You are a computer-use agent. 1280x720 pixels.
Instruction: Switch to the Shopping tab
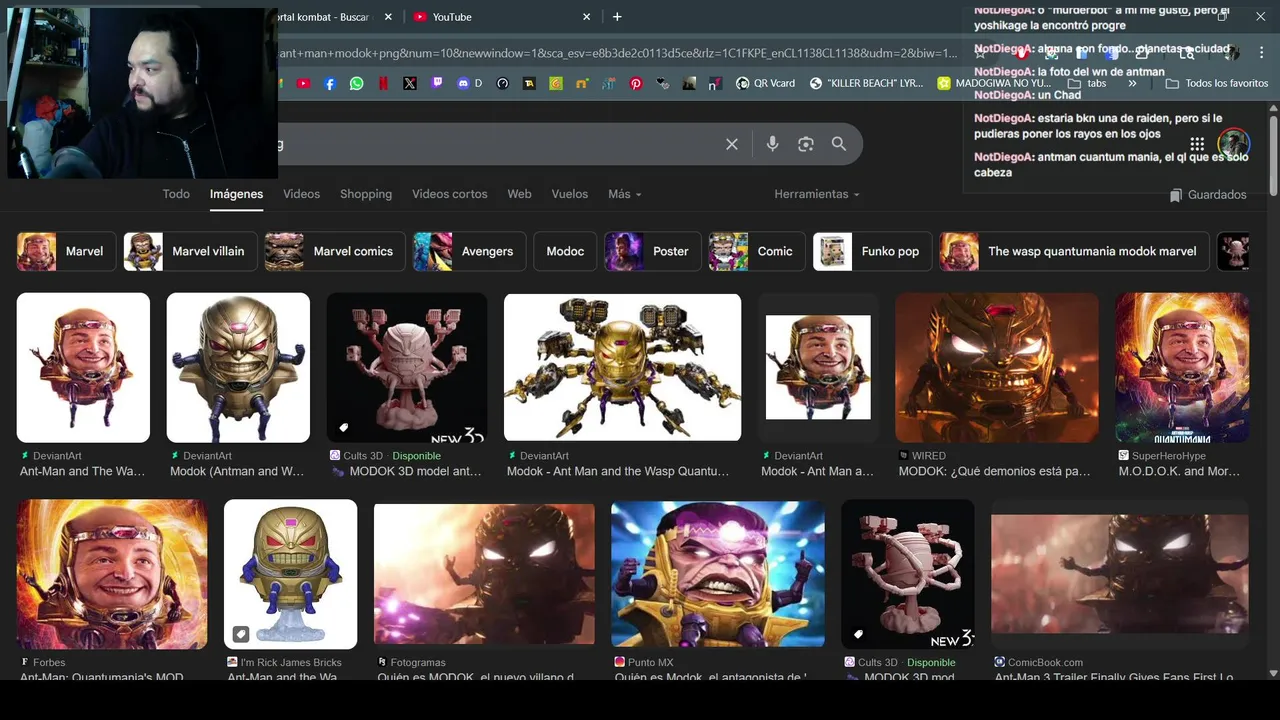pos(366,194)
